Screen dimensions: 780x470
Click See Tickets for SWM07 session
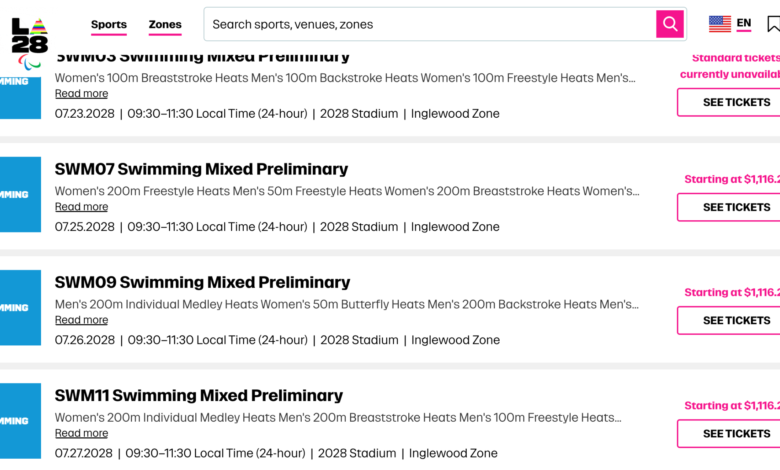click(730, 207)
